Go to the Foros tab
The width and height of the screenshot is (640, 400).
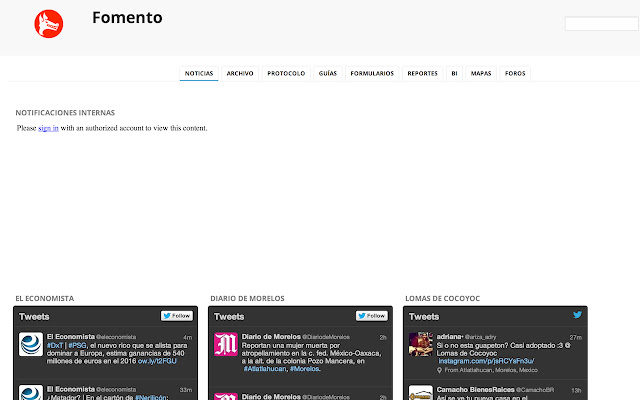tap(515, 73)
